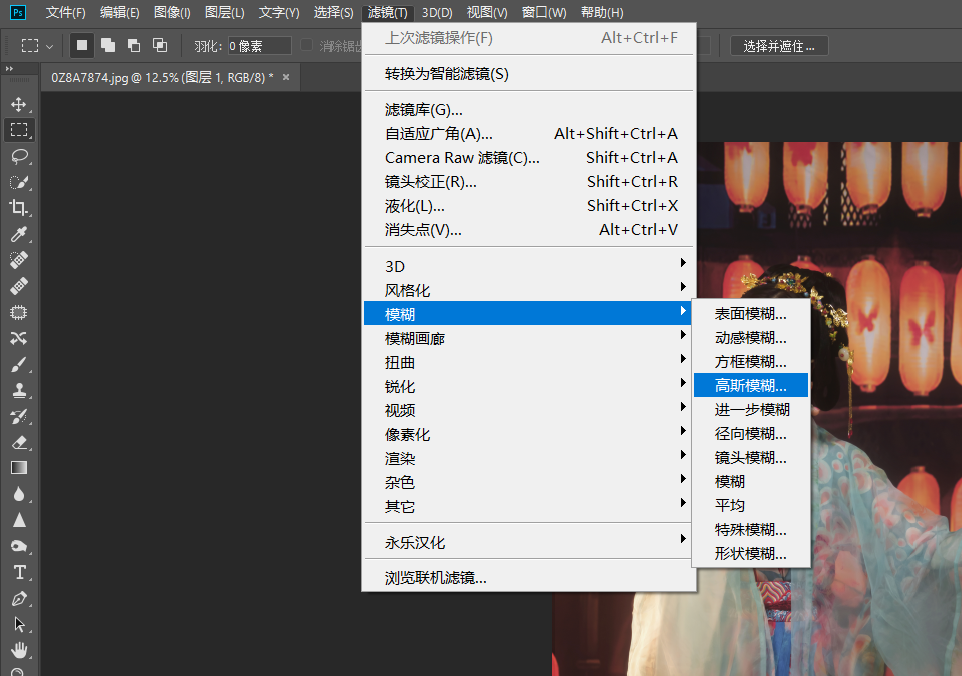Viewport: 962px width, 676px height.
Task: Choose 转换为智能滤镜(S) menu item
Action: (x=528, y=74)
